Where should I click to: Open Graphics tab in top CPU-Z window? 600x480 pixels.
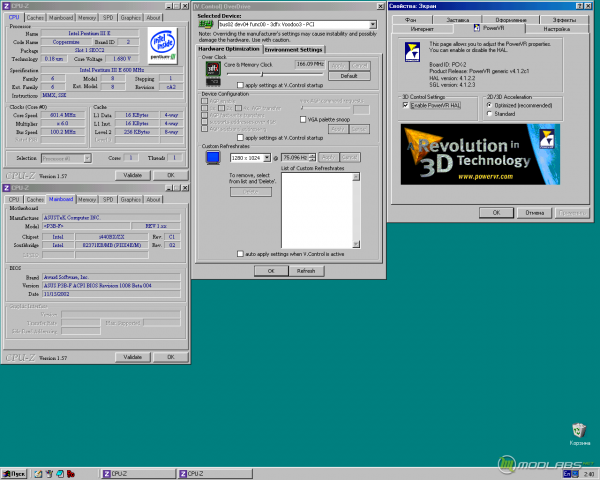click(x=130, y=18)
